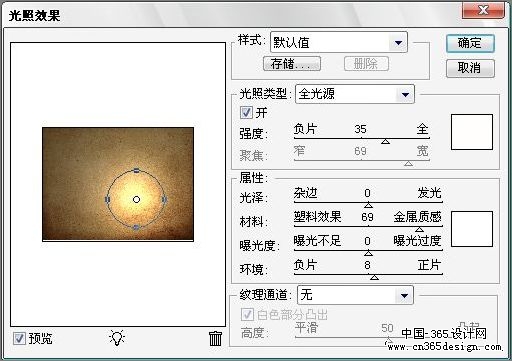Toggle the 开 light-on checkbox

tap(246, 113)
